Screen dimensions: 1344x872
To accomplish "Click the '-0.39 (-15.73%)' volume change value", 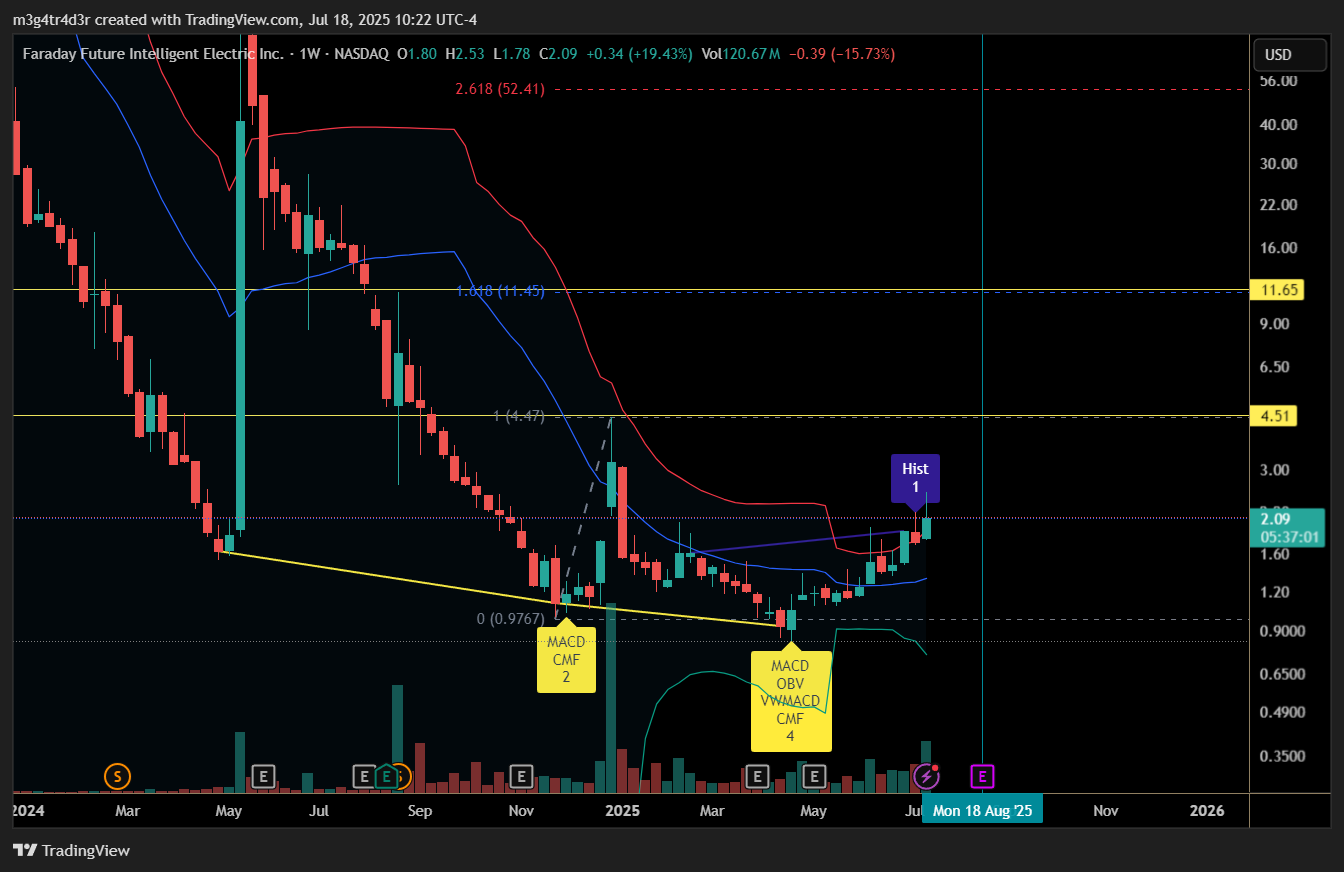I will pos(842,54).
